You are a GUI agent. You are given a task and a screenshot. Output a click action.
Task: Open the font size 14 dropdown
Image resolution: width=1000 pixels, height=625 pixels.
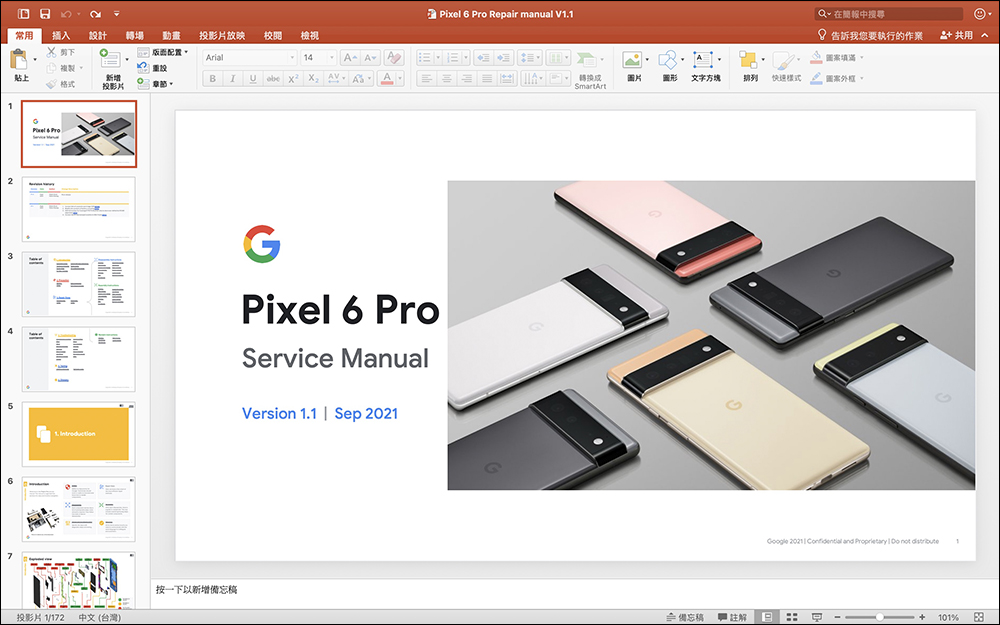[x=332, y=57]
